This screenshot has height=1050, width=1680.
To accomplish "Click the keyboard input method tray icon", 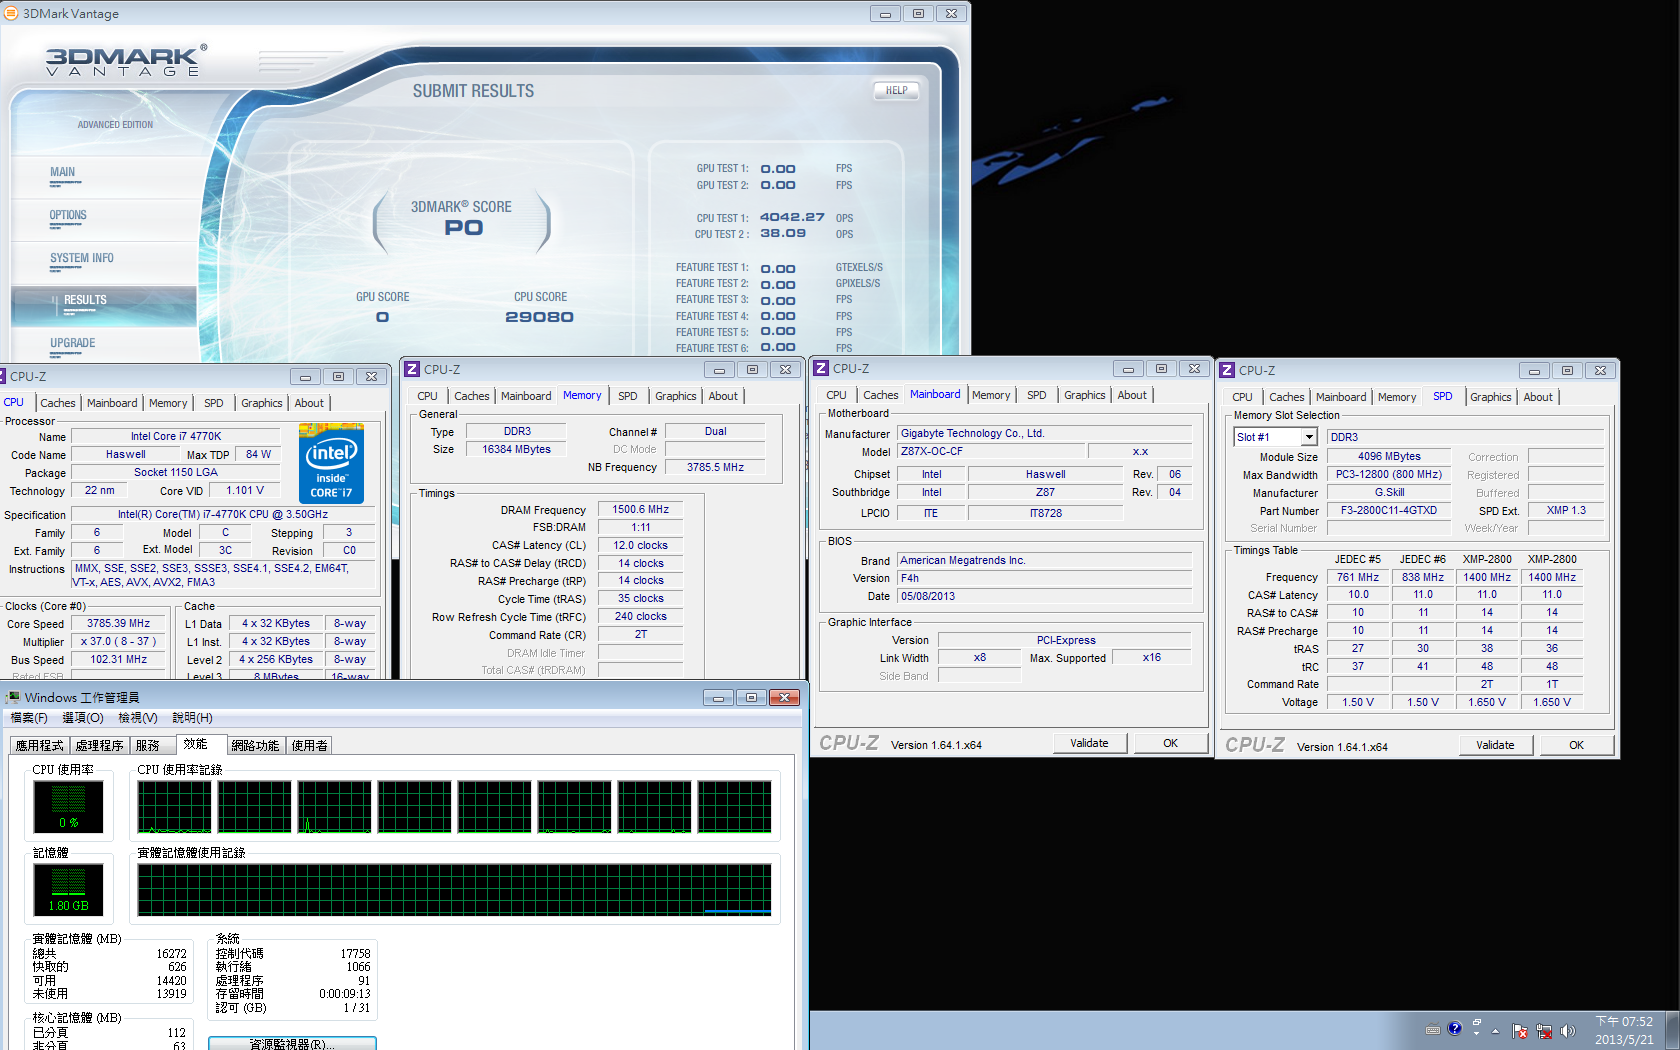I will point(1433,1029).
